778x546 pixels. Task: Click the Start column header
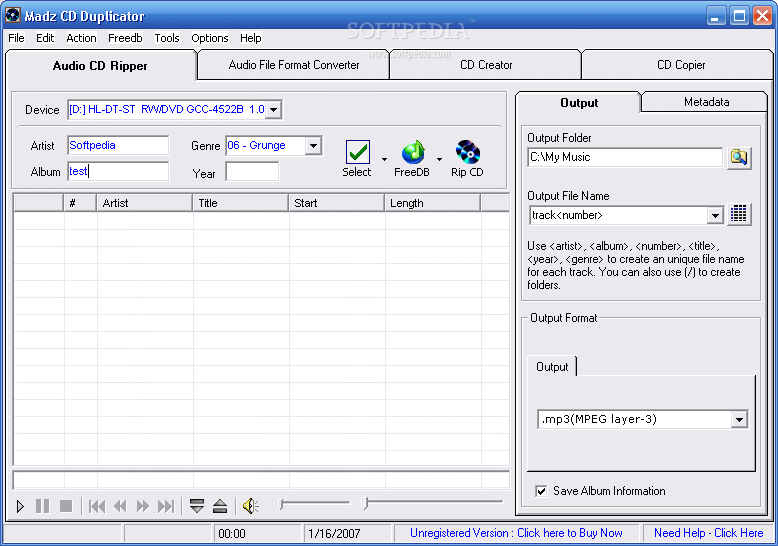[x=336, y=203]
